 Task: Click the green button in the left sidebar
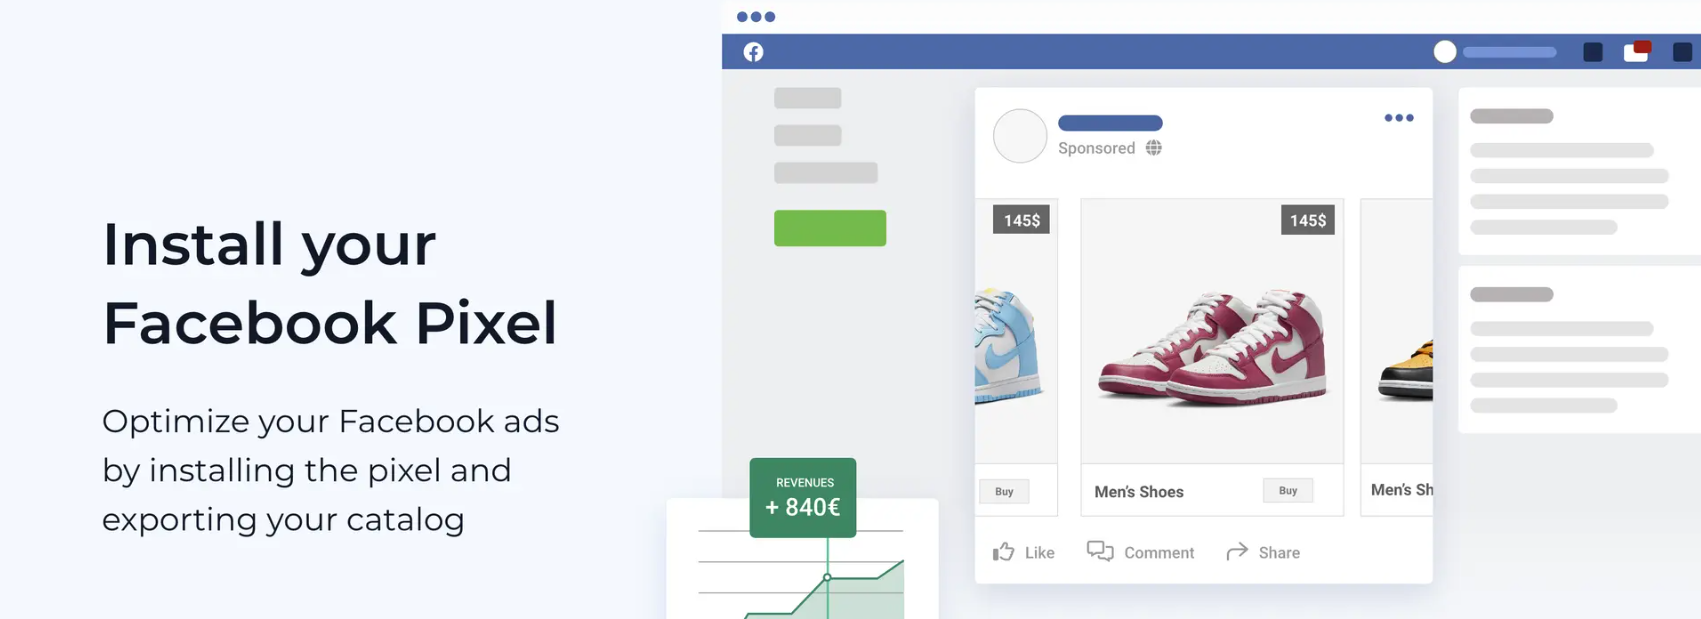(x=830, y=228)
